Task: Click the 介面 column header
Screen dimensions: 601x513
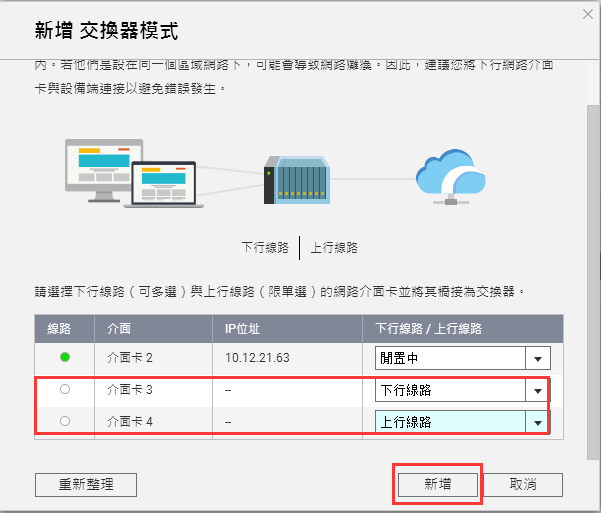Action: tap(120, 328)
